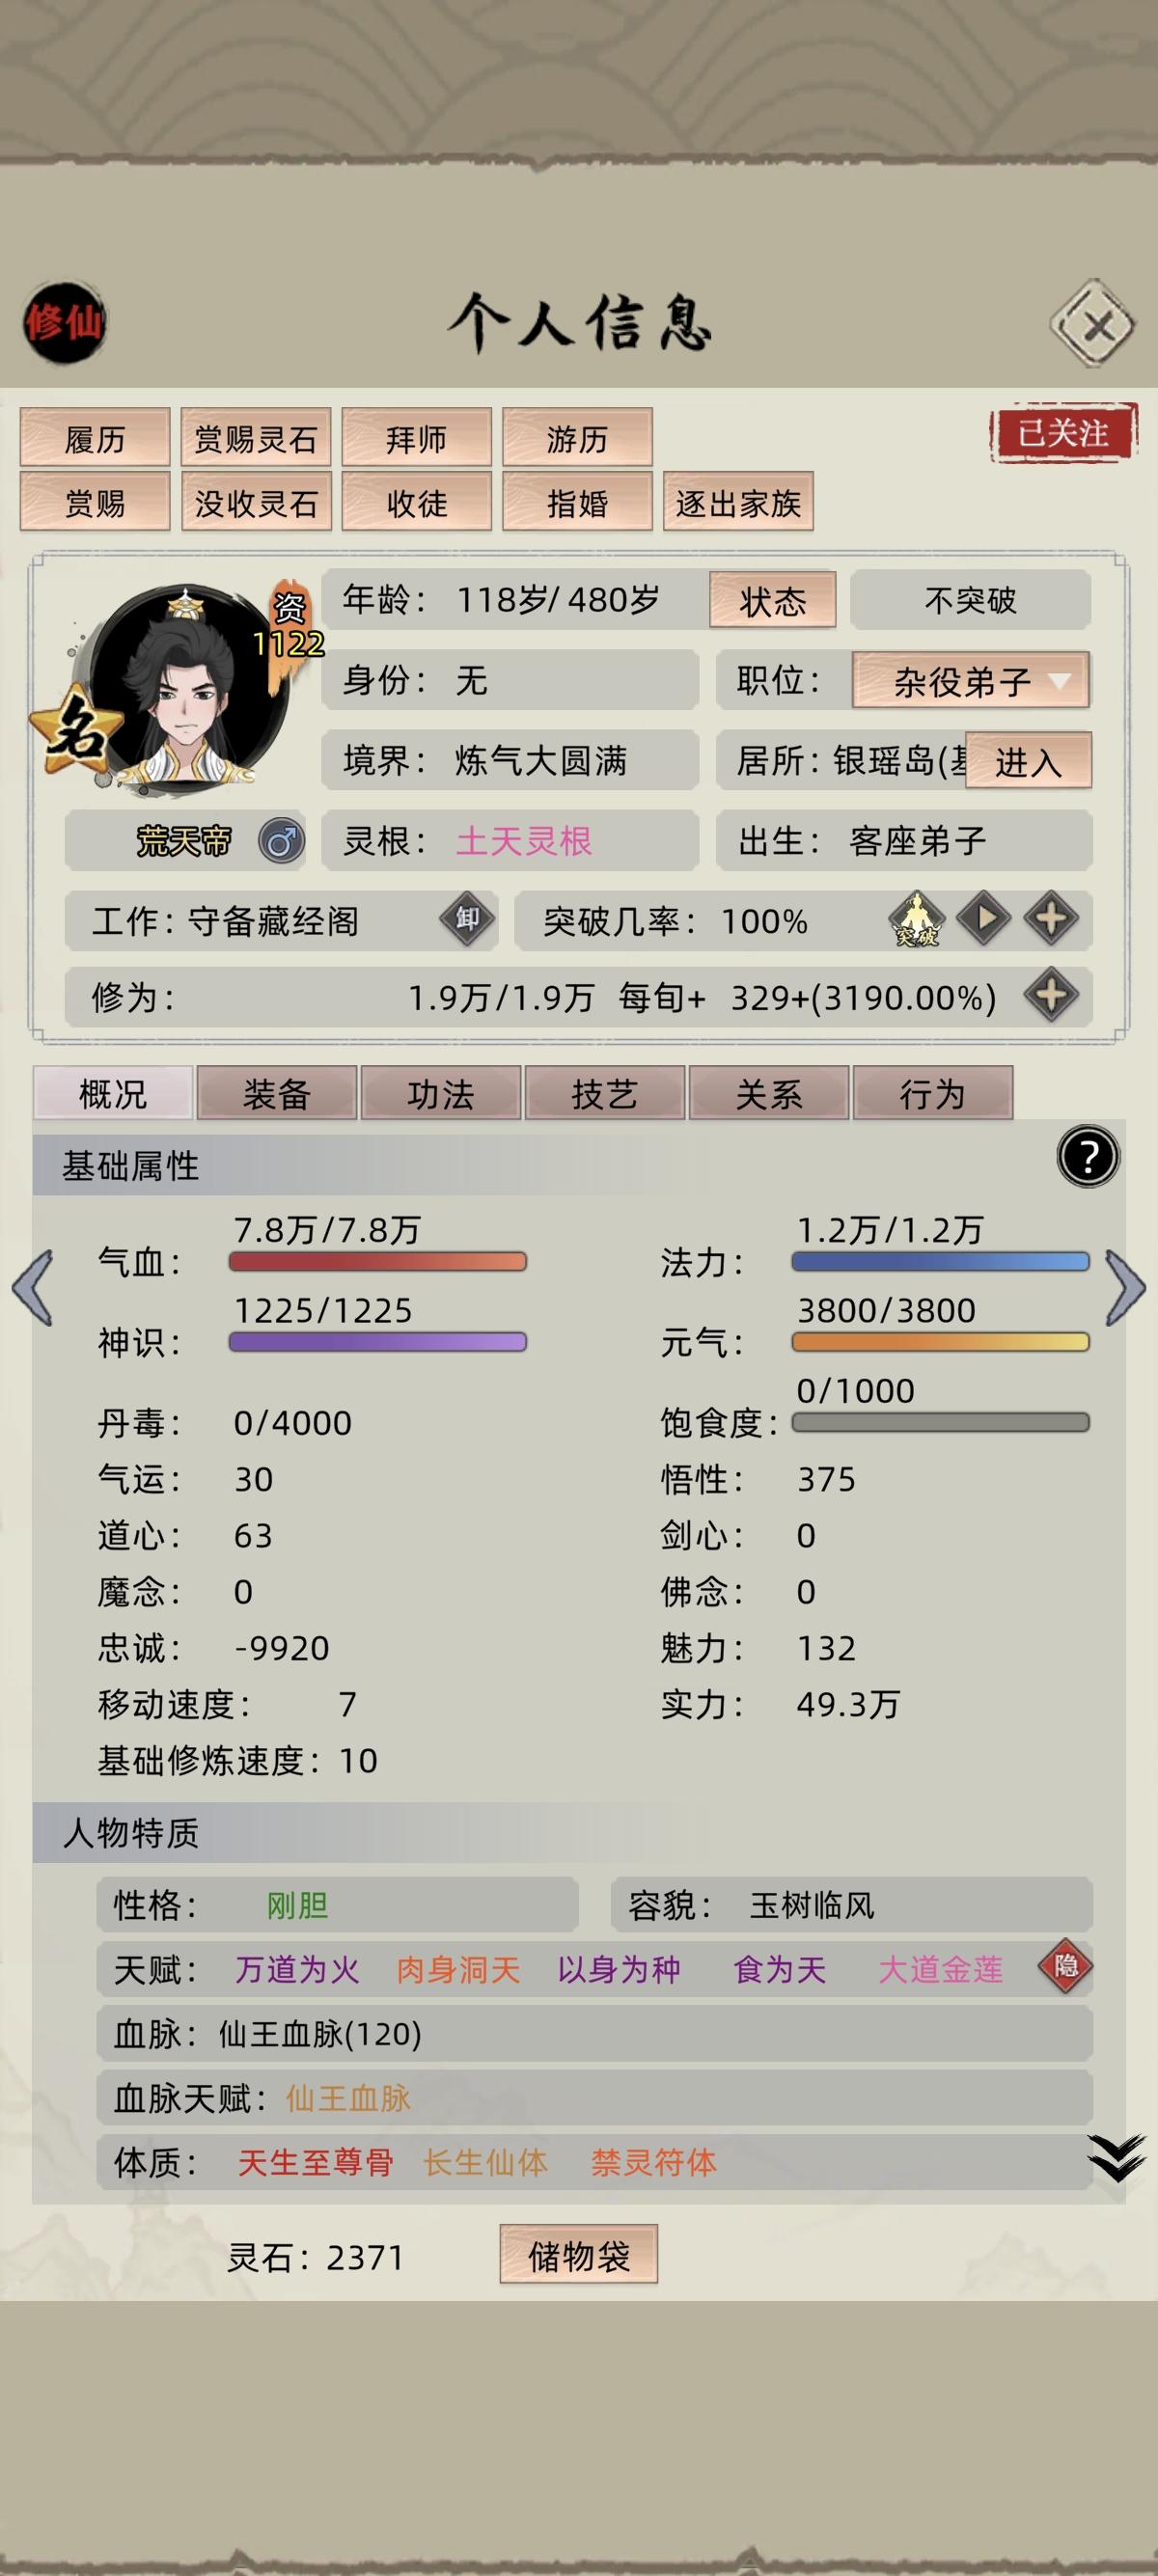Toggle the 隐 hidden talents icon
Image resolution: width=1158 pixels, height=2576 pixels.
1065,1967
